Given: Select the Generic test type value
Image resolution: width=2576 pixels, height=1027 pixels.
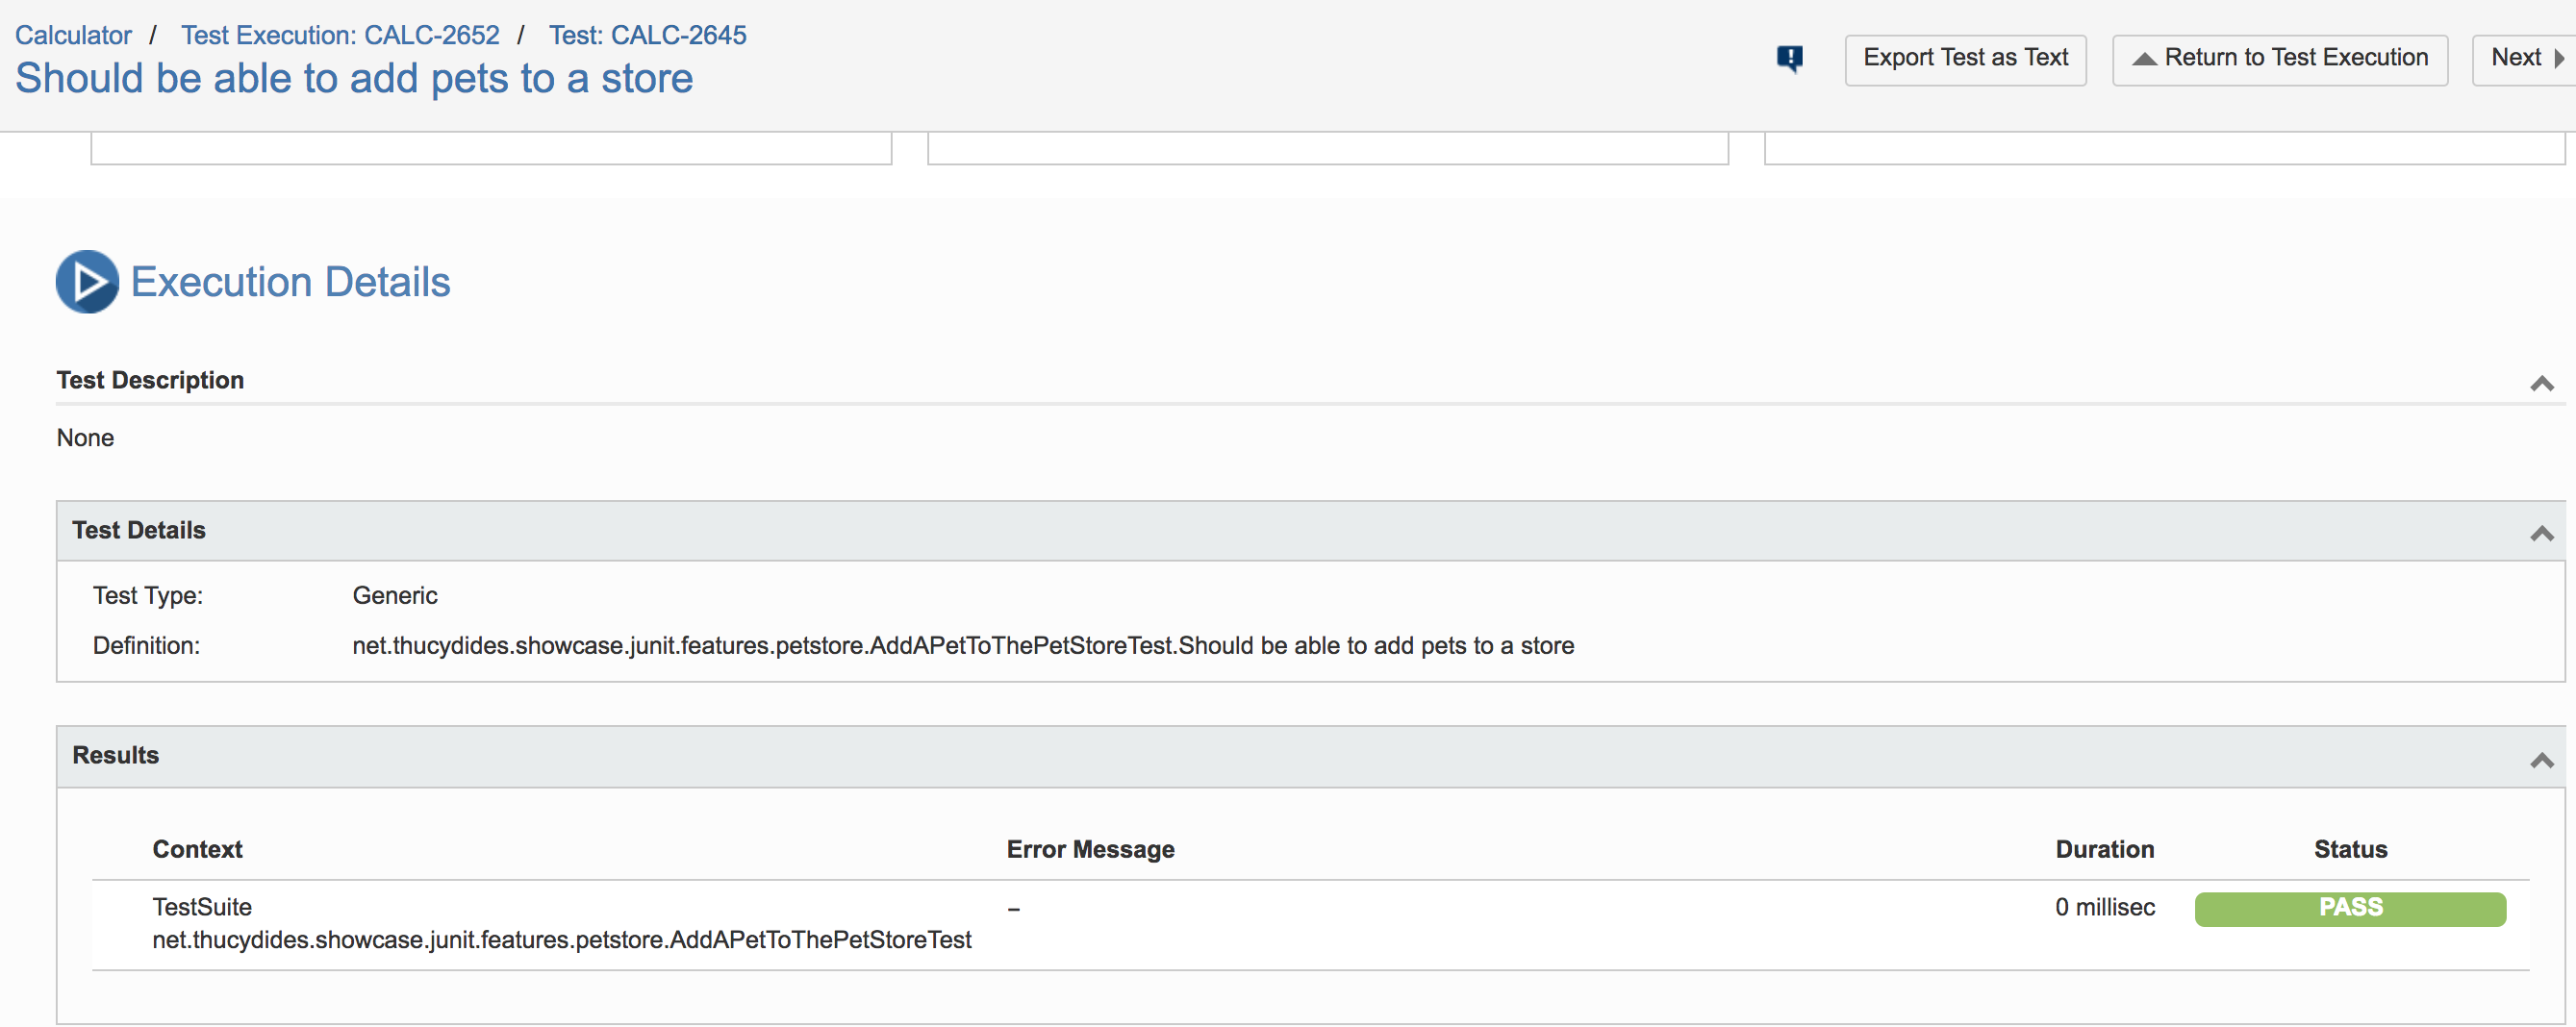Looking at the screenshot, I should click(395, 596).
